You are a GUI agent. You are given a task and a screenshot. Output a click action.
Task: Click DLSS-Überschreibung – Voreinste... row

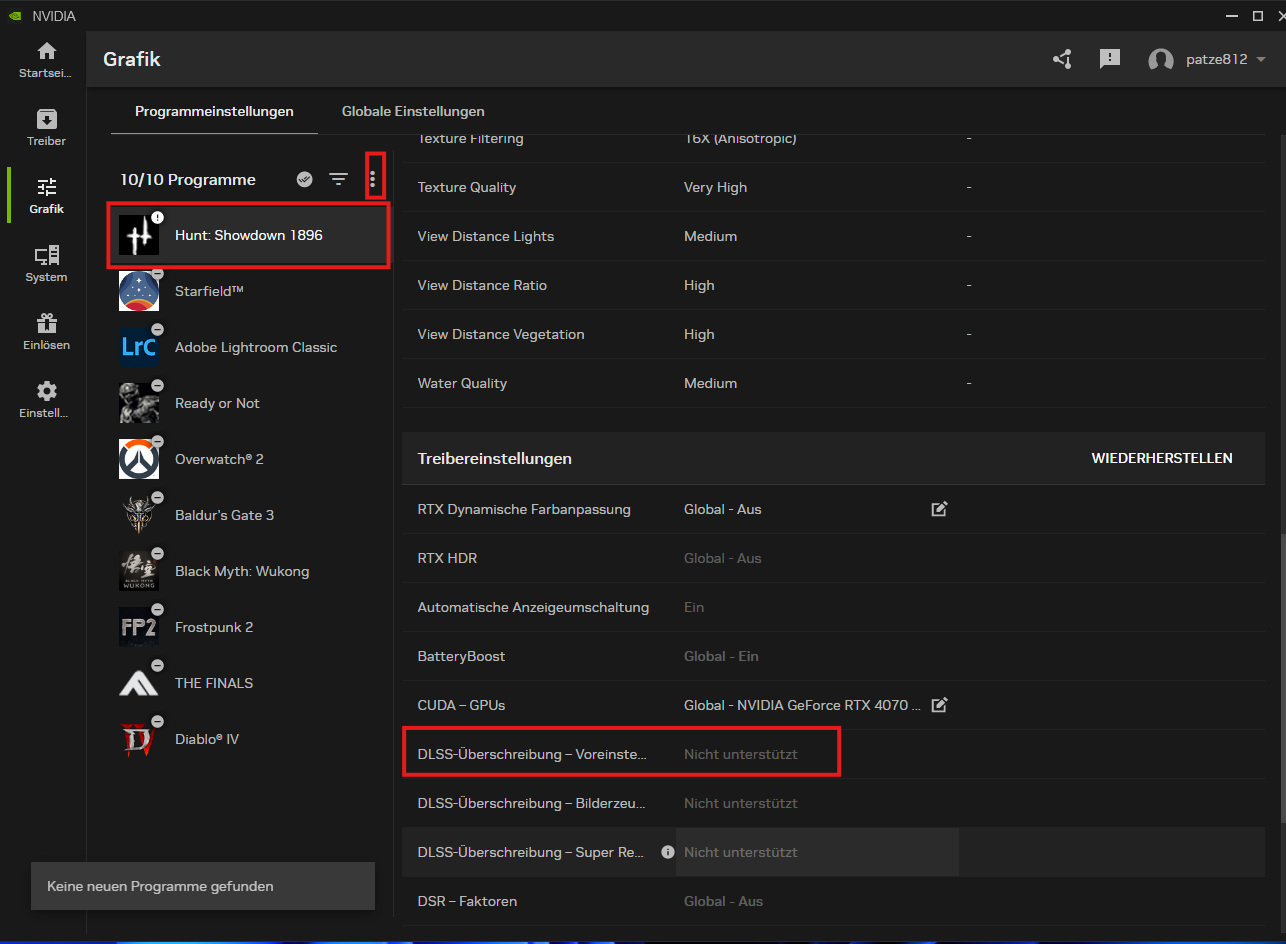(833, 754)
